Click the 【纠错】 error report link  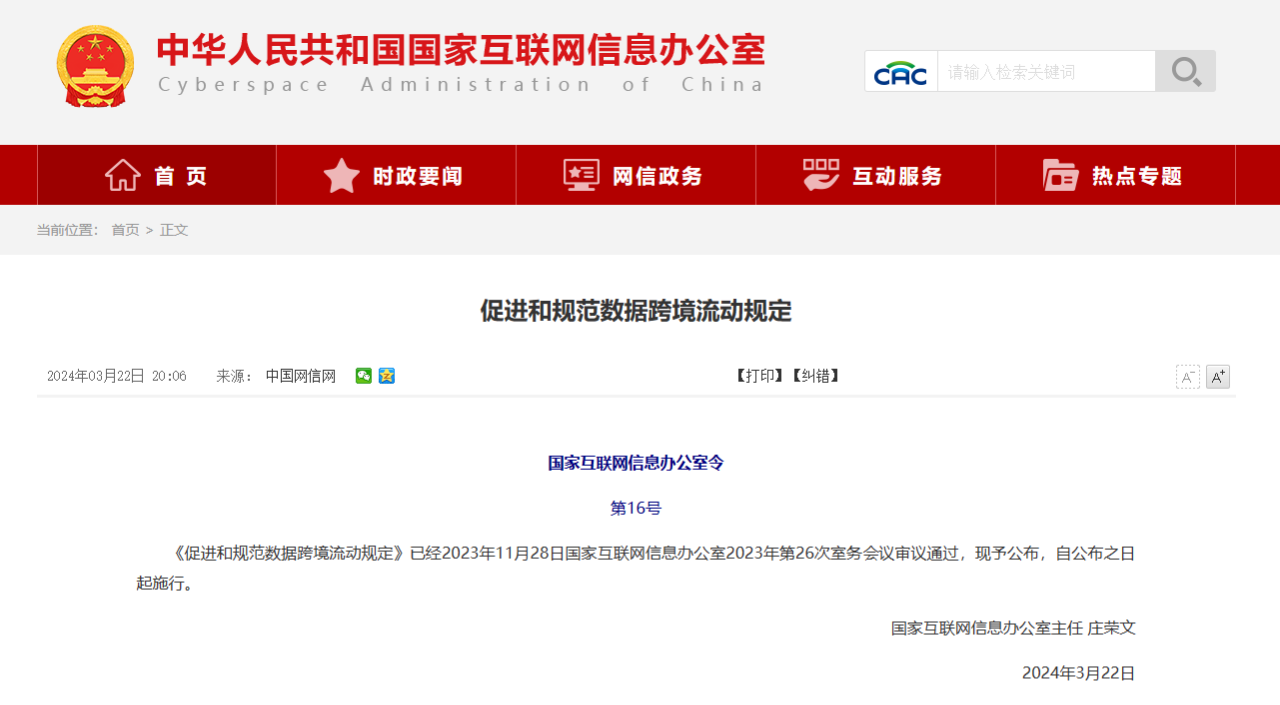pos(816,376)
